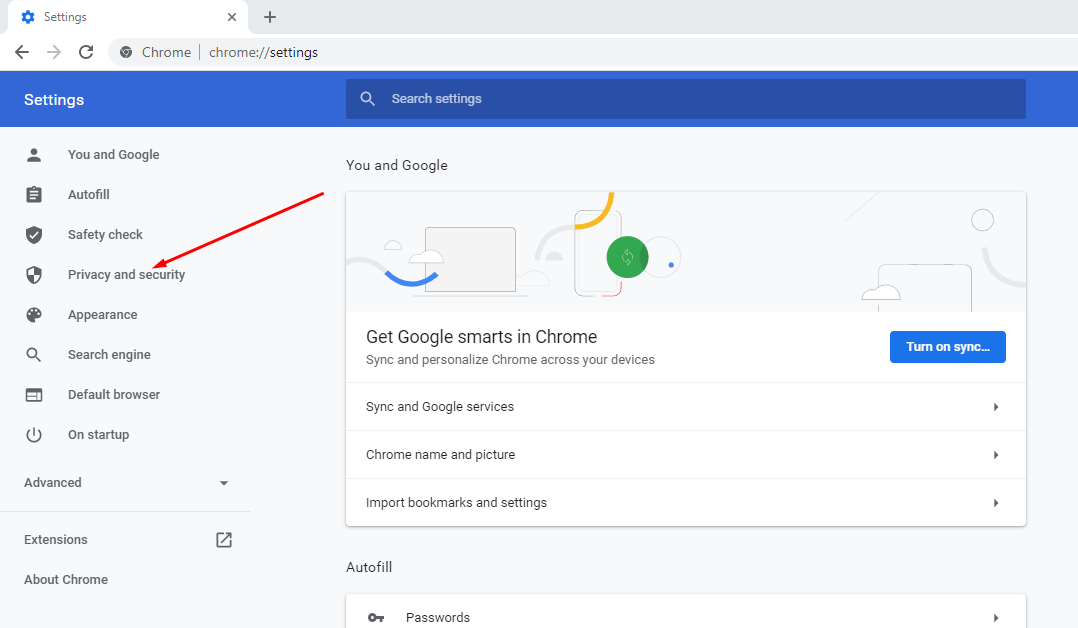The image size is (1078, 628).
Task: Click the Import bookmarks and settings arrow
Action: [996, 503]
